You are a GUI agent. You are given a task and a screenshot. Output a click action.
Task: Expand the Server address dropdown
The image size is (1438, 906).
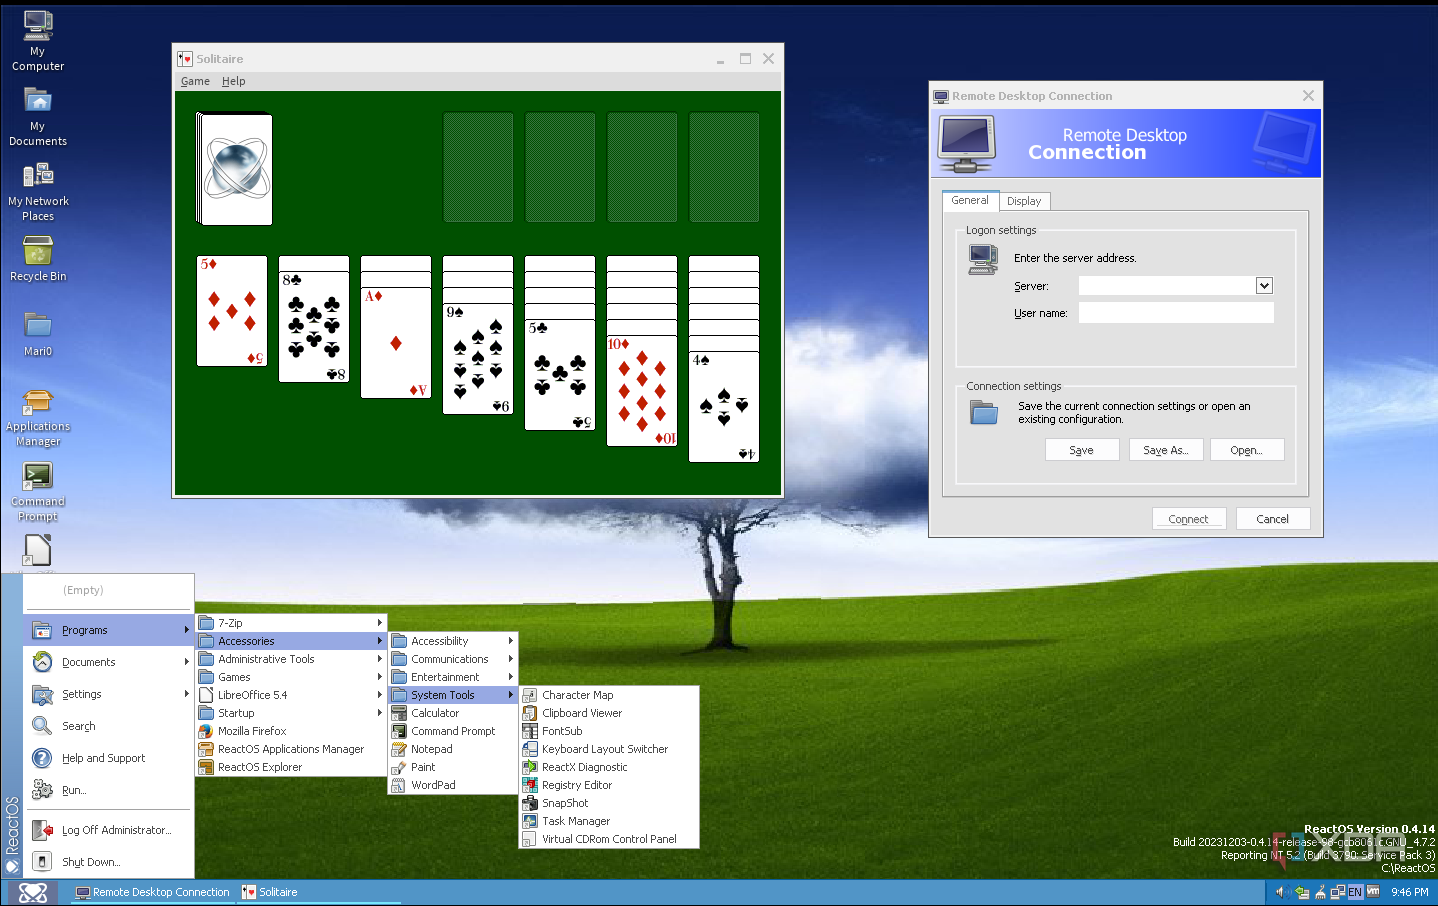pyautogui.click(x=1264, y=286)
